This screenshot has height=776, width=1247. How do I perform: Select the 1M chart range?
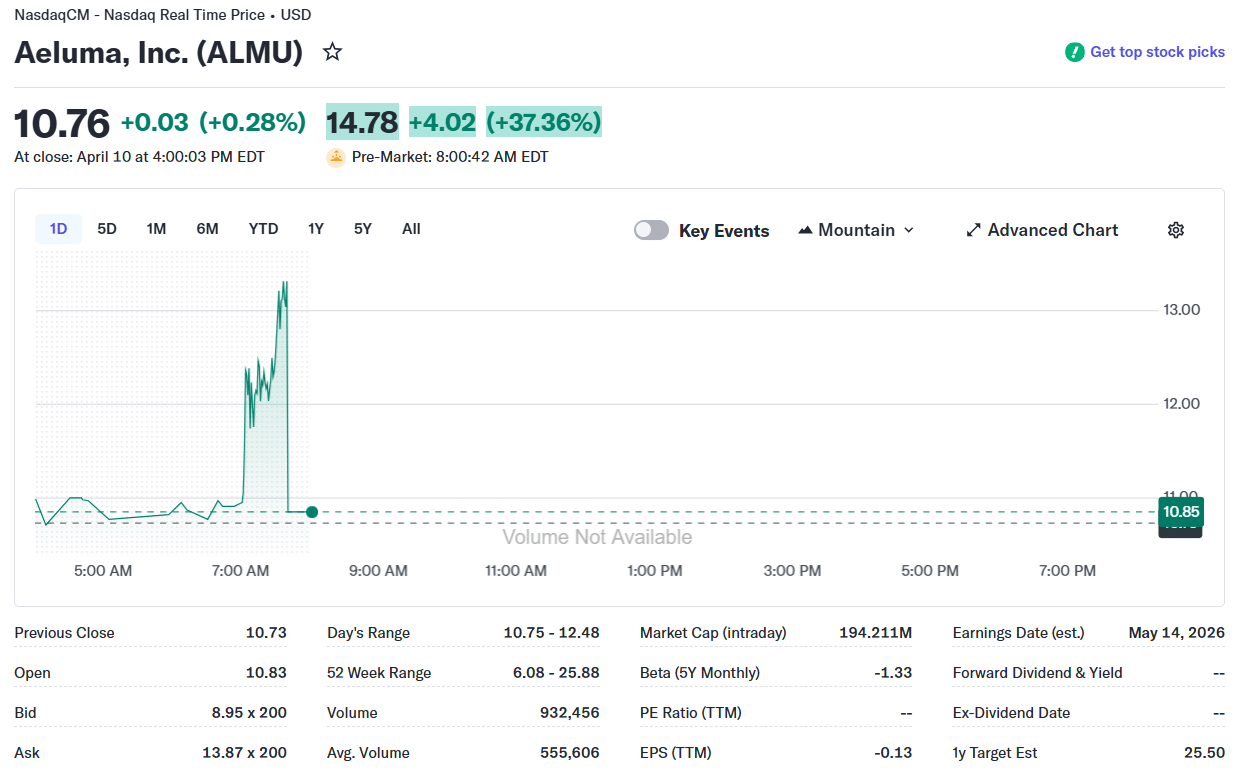click(x=156, y=229)
